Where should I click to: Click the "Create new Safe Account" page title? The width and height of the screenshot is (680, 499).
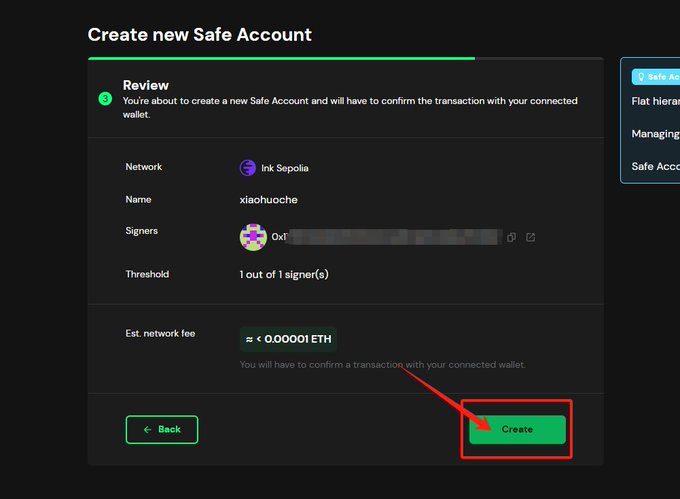(200, 35)
